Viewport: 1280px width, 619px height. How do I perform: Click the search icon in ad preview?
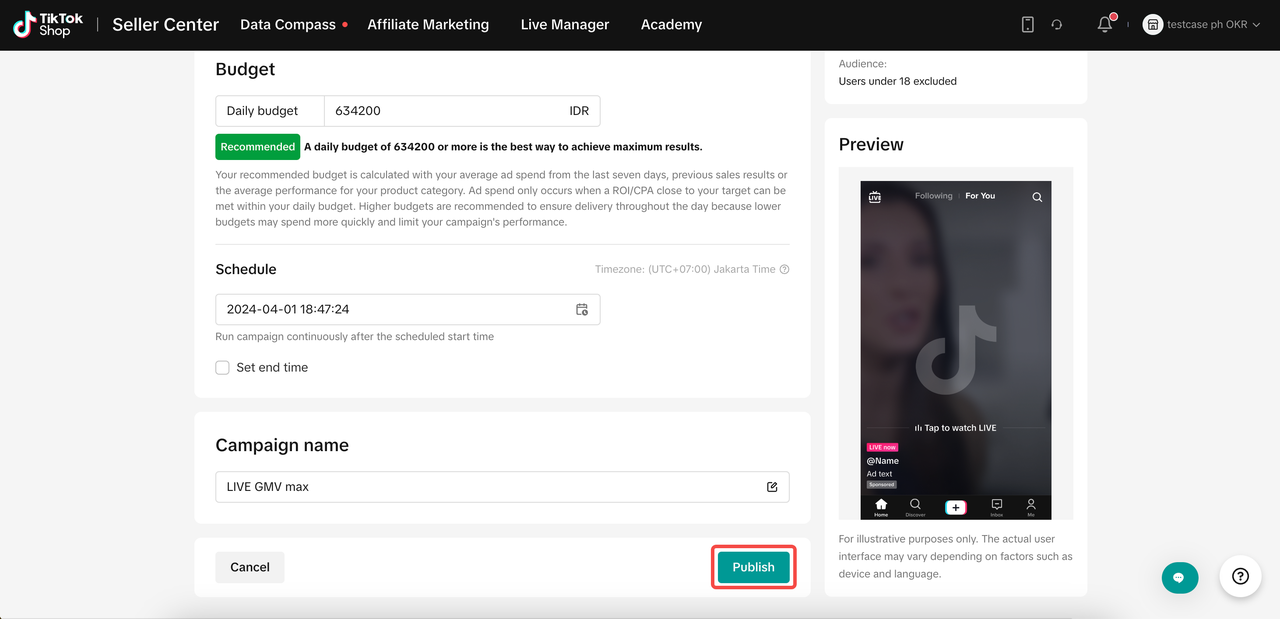pyautogui.click(x=1037, y=197)
